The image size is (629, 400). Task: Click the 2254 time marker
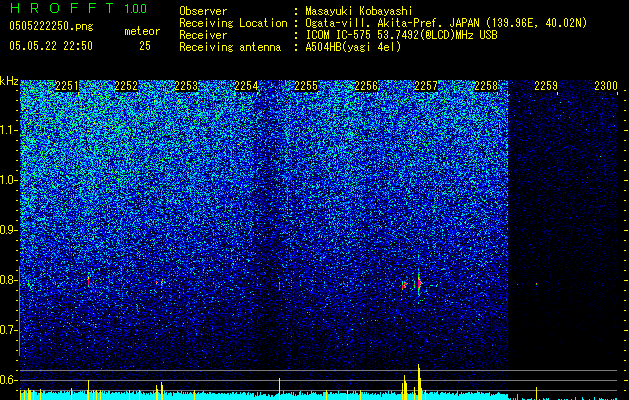click(246, 86)
